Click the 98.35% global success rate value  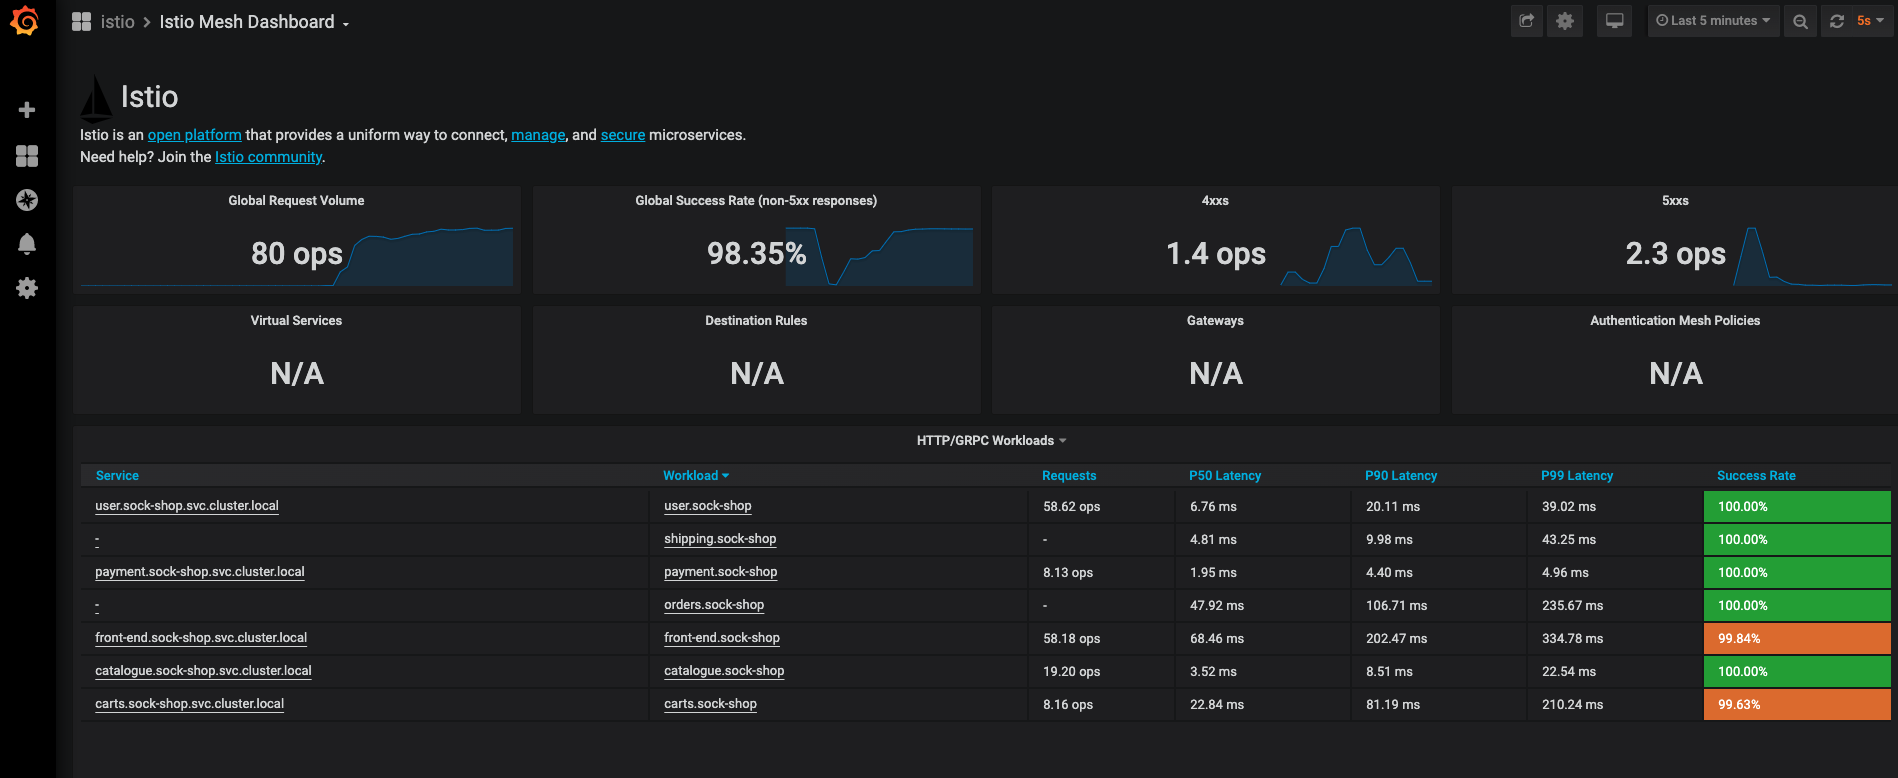[756, 254]
